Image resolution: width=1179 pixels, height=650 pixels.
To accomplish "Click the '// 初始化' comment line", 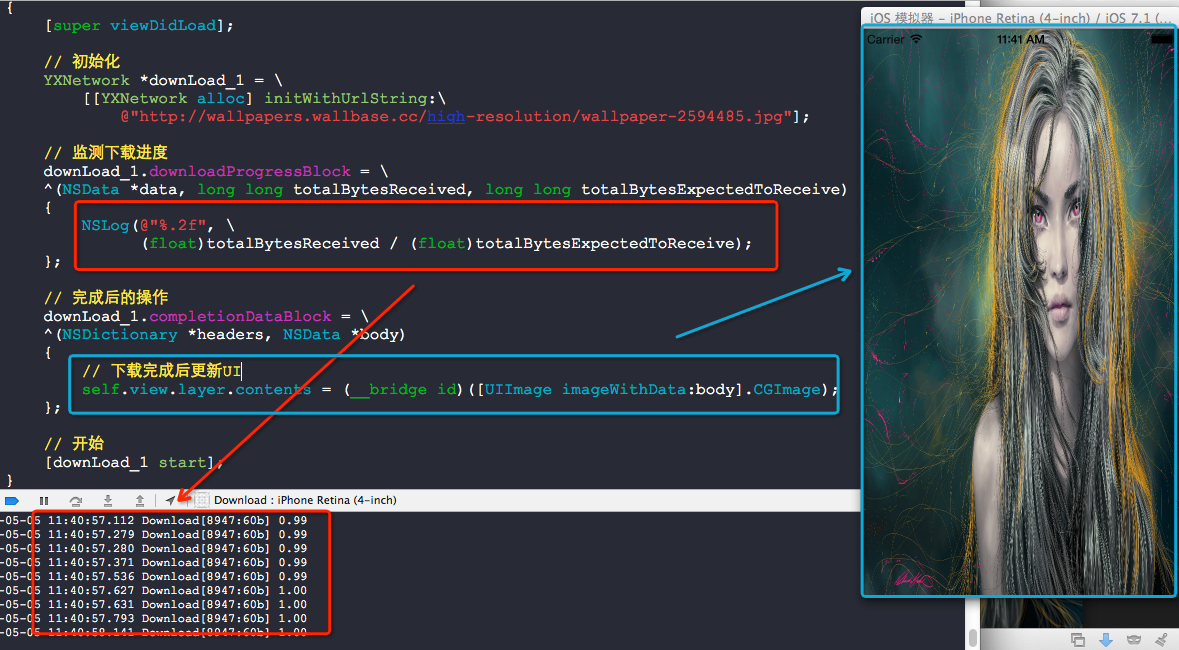I will pos(81,62).
